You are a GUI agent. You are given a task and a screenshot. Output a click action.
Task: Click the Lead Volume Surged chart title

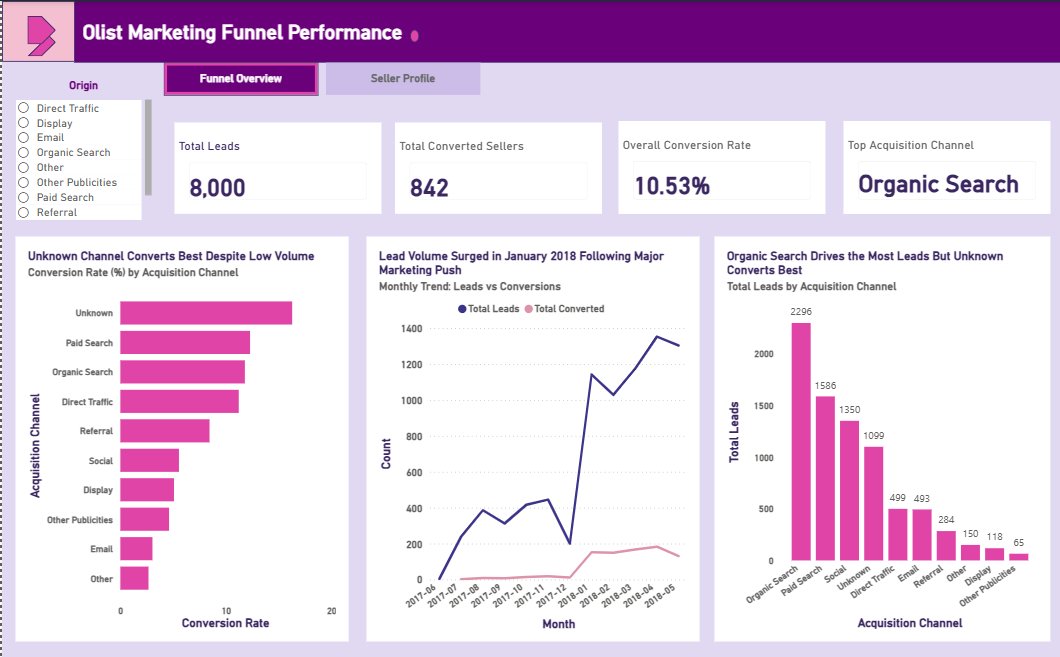521,263
